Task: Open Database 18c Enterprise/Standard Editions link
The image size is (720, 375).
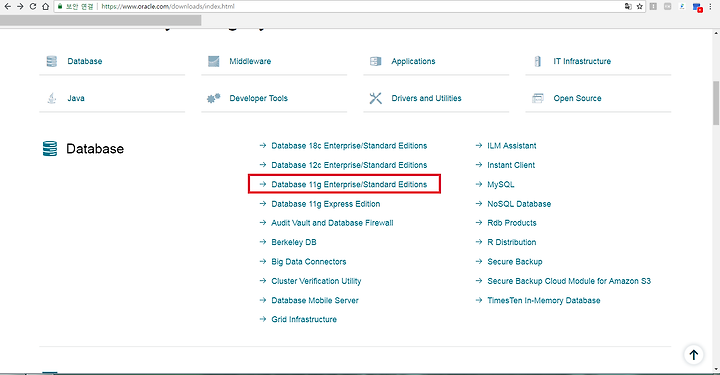Action: click(349, 146)
